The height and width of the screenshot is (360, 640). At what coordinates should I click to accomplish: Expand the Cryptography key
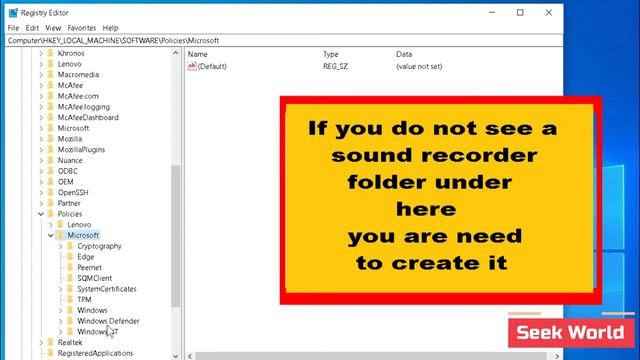pos(60,246)
